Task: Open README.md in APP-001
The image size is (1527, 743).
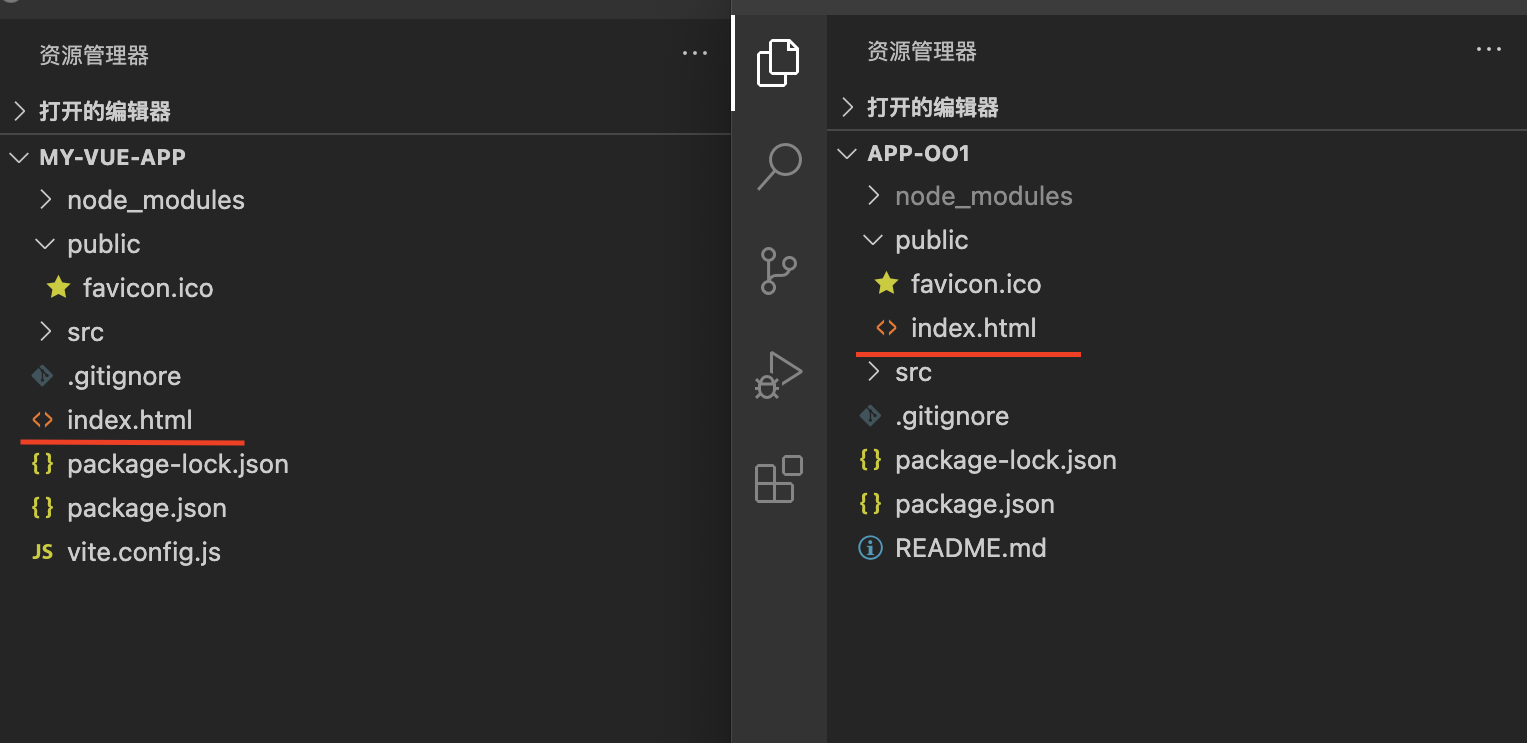Action: tap(970, 548)
